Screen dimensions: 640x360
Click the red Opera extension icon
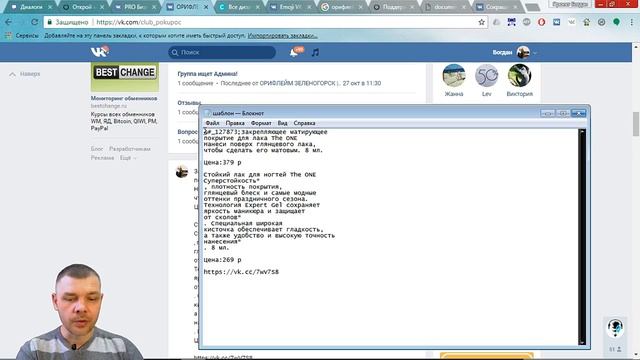pos(541,22)
